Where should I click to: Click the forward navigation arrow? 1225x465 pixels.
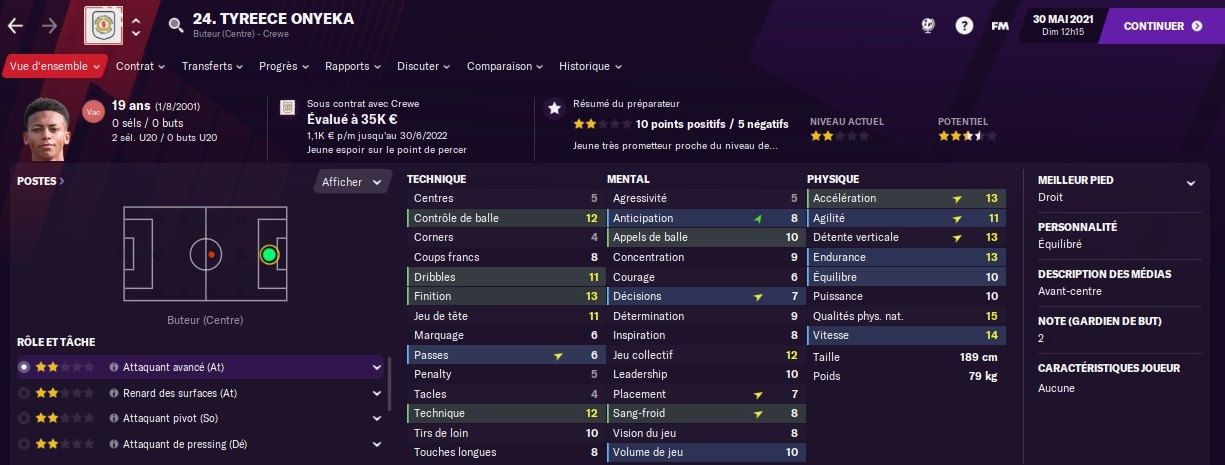coord(50,26)
